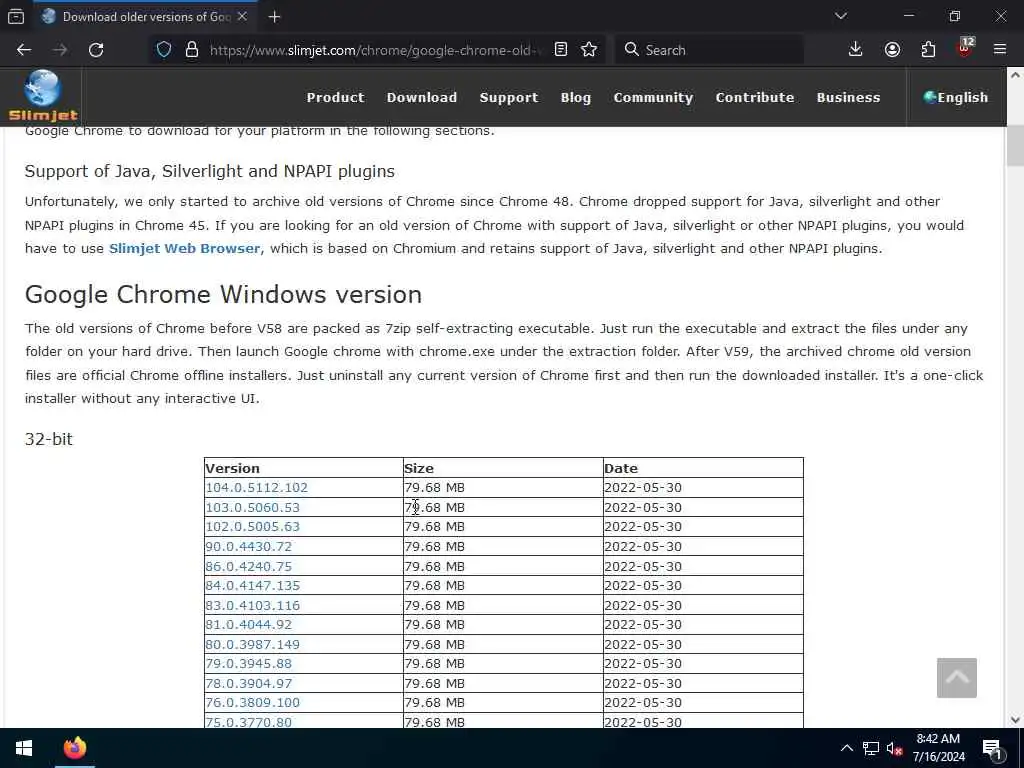This screenshot has height=768, width=1024.
Task: Close the Download older versions tab
Action: 242,16
